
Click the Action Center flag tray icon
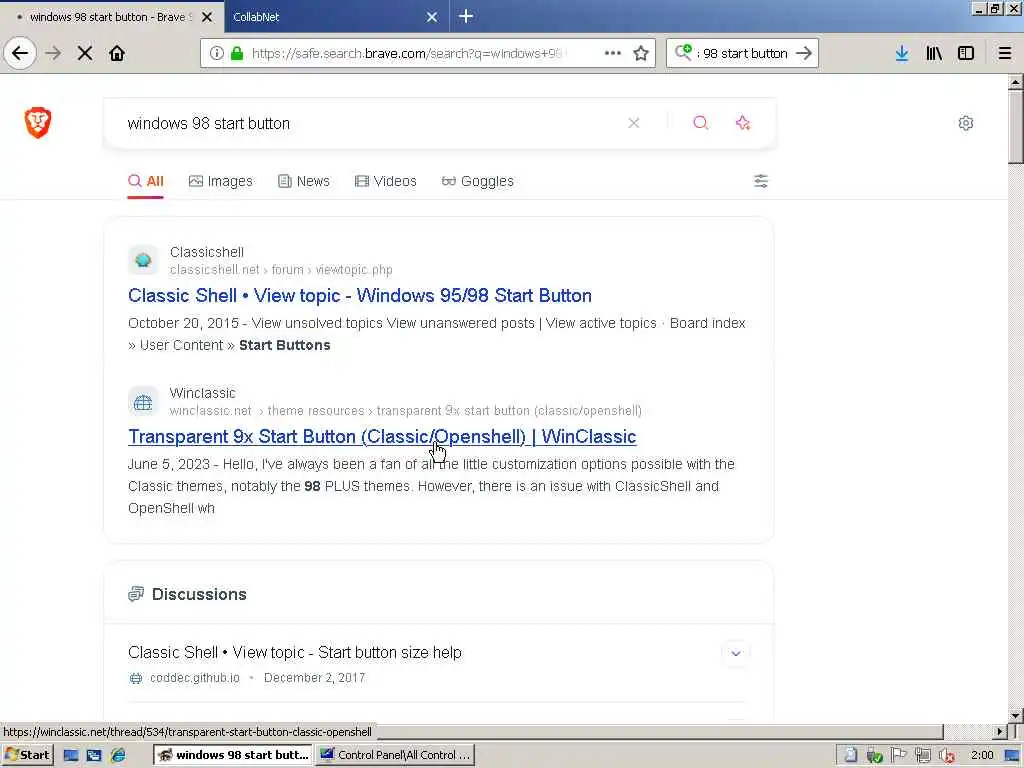point(899,755)
